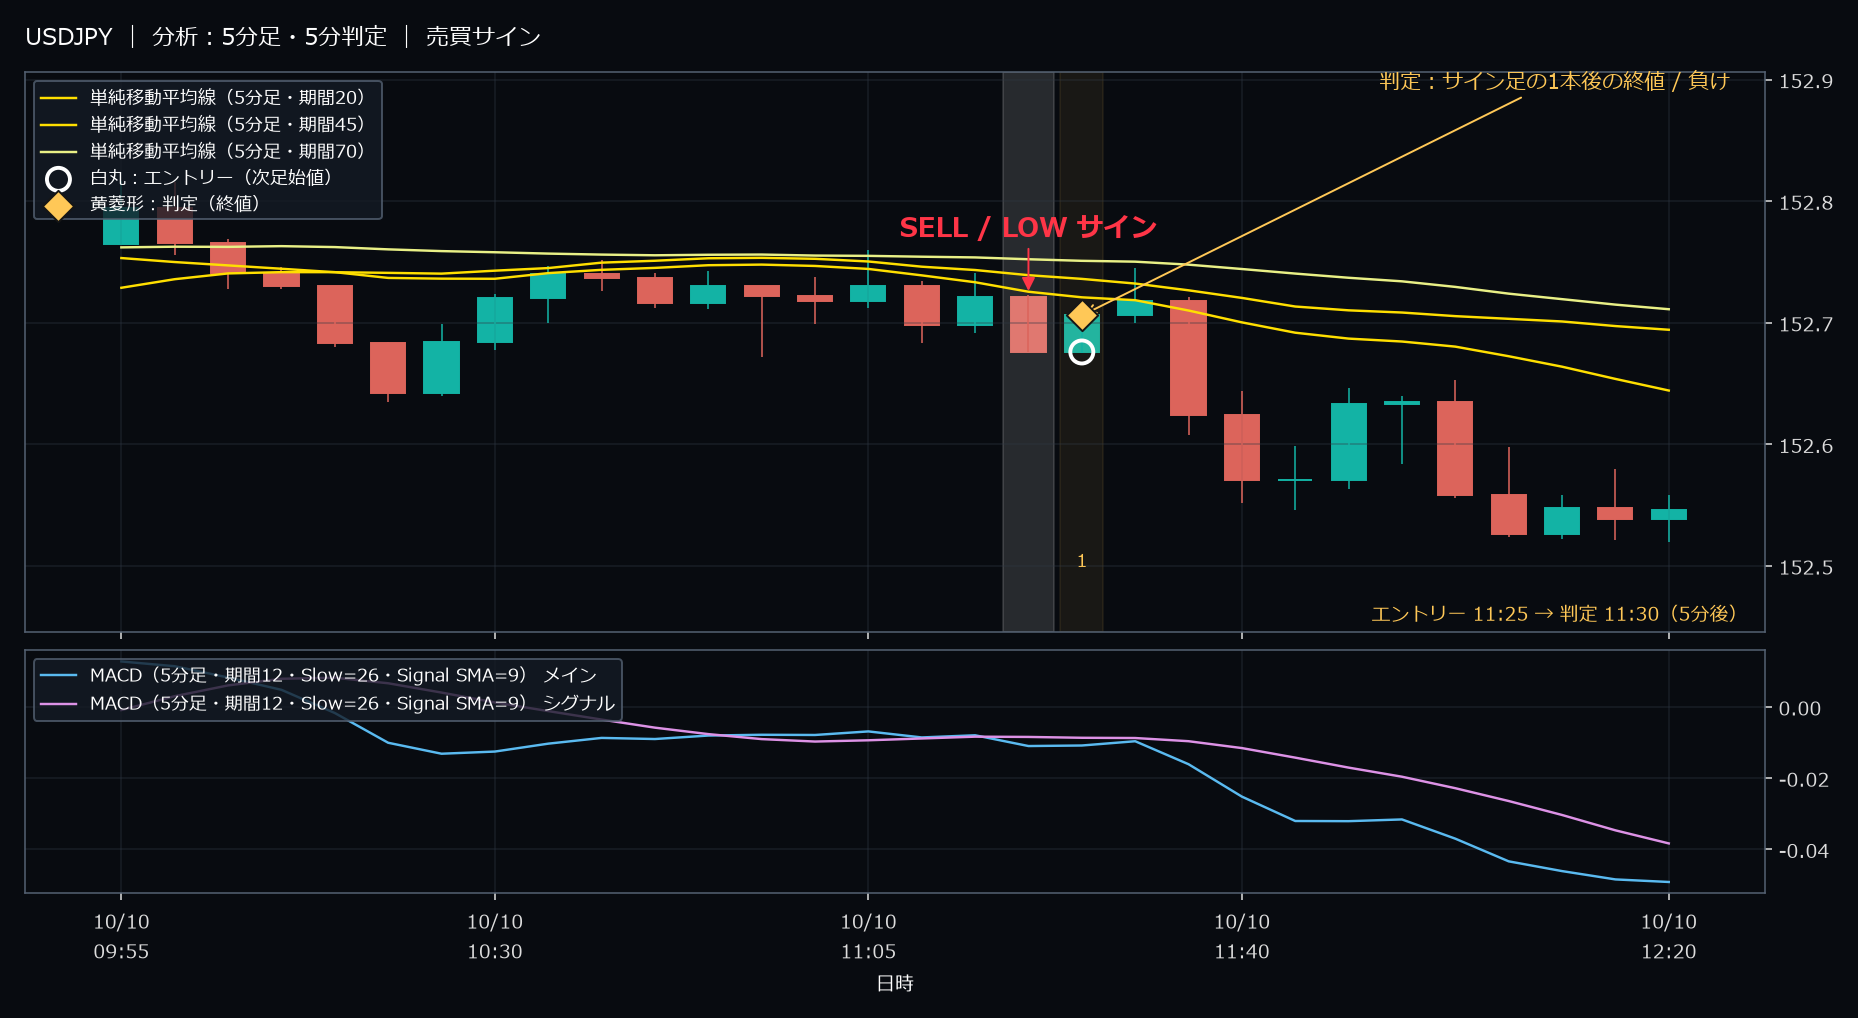Click the 152.9 price axis label
The height and width of the screenshot is (1018, 1858).
1806,81
